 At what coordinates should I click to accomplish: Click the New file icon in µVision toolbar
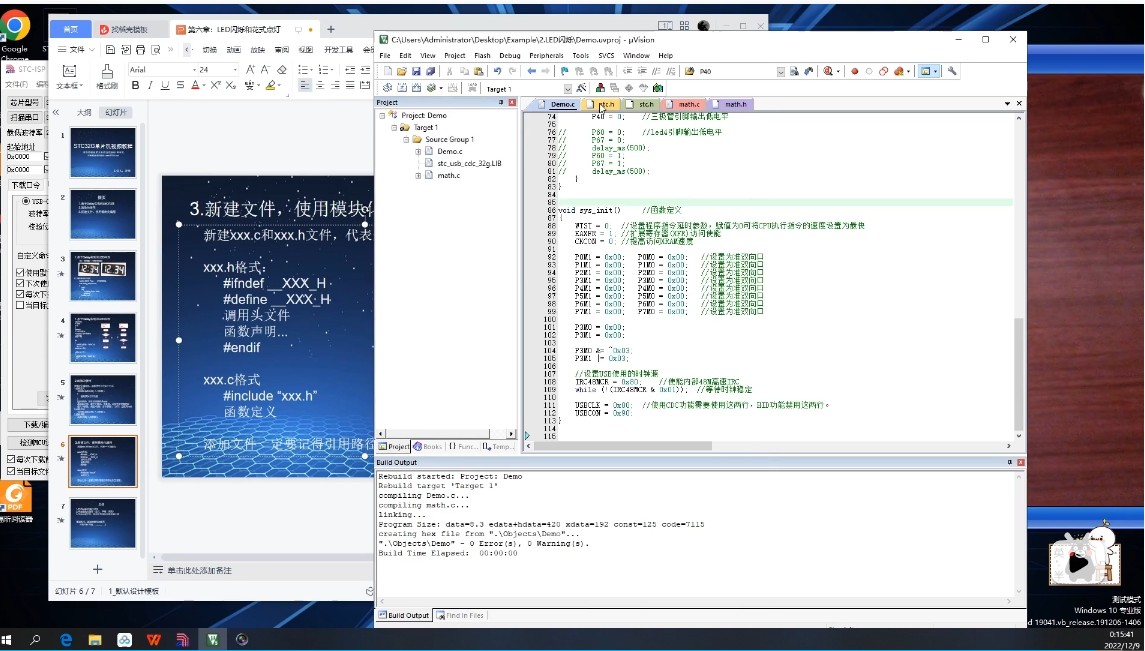click(388, 72)
